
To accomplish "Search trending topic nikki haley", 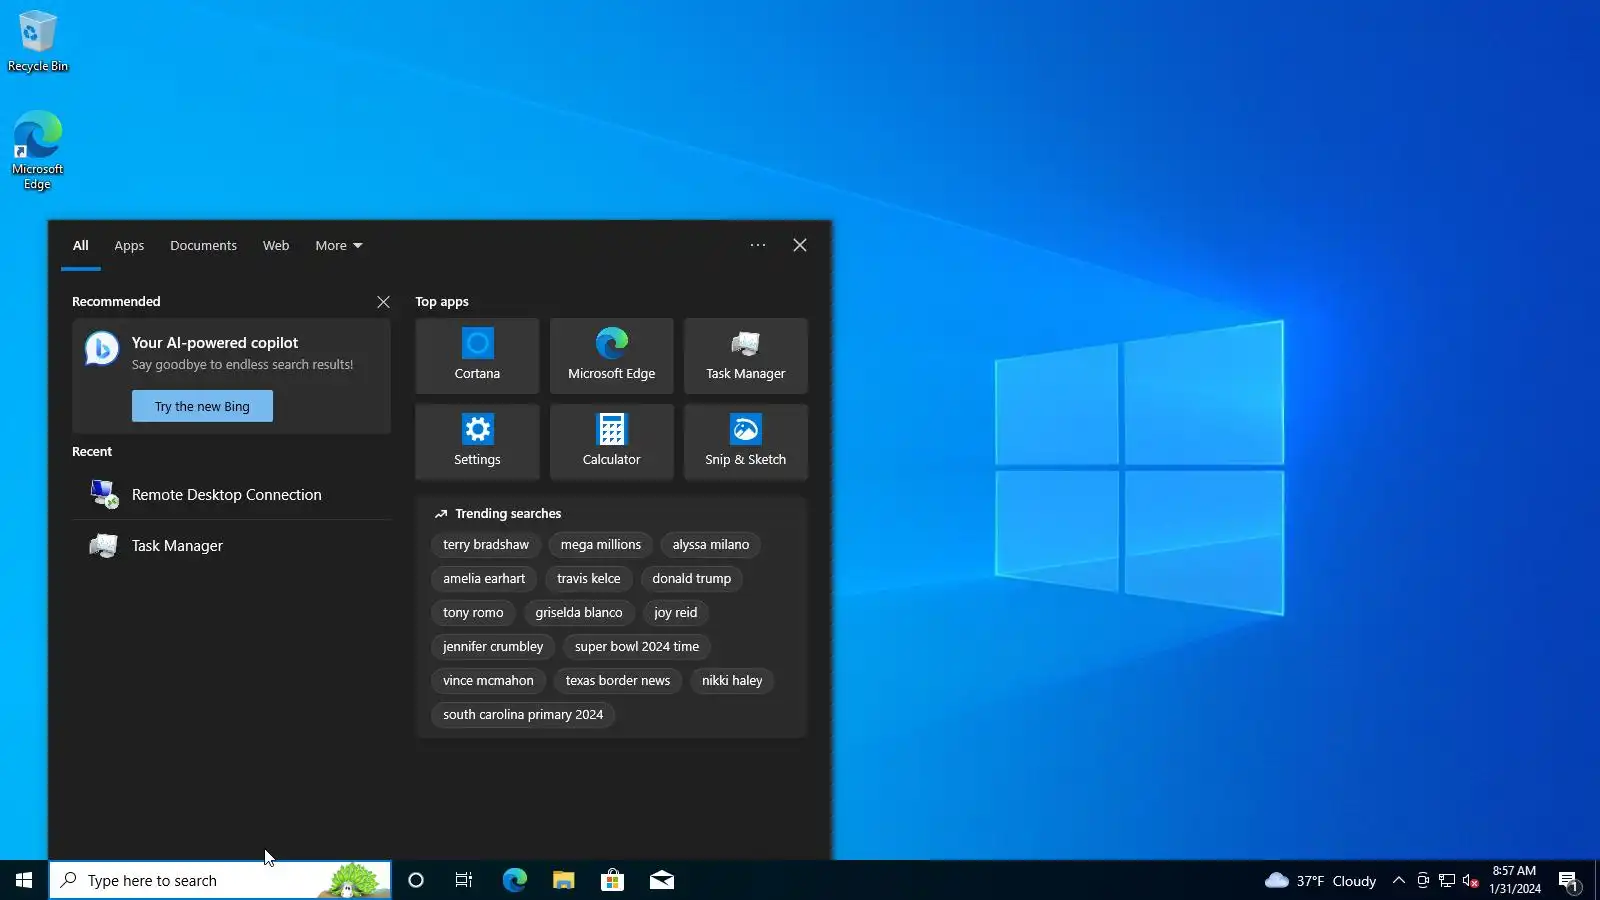I will click(732, 681).
